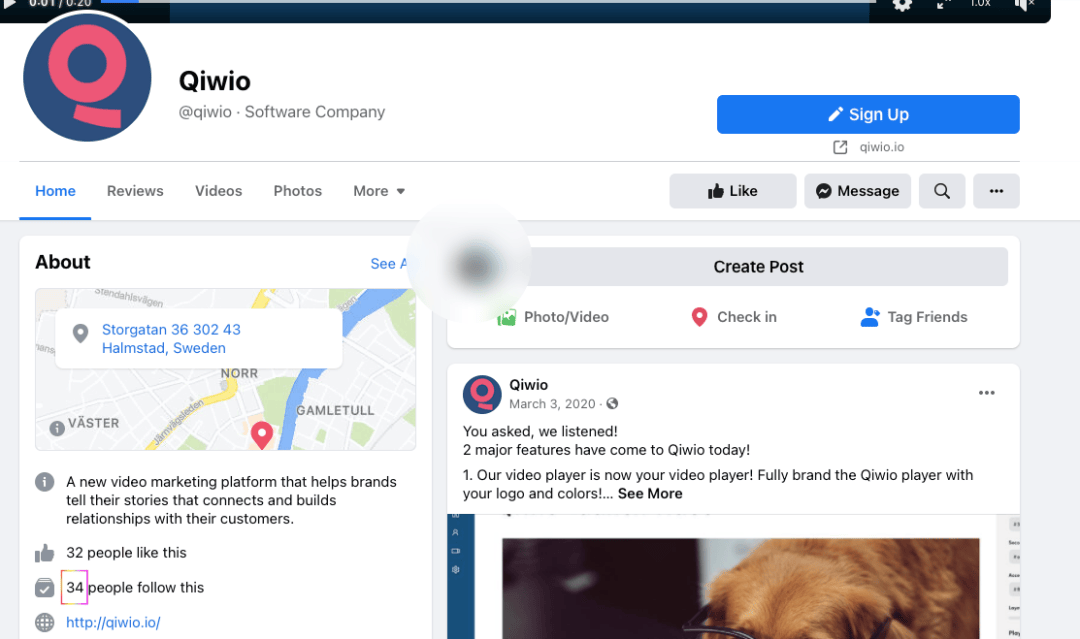Screen dimensions: 1080x639
Task: Click the gray pin icon beside the address
Action: pos(81,333)
